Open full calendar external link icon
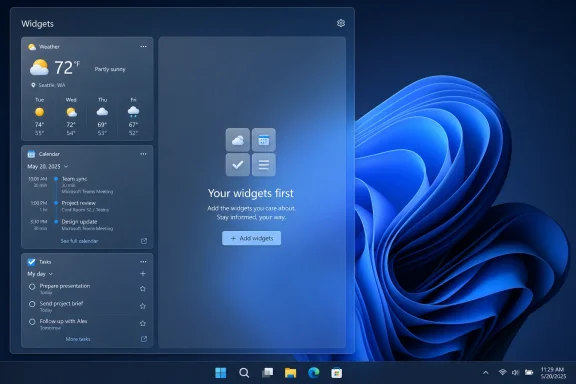This screenshot has width=576, height=384. pyautogui.click(x=144, y=241)
